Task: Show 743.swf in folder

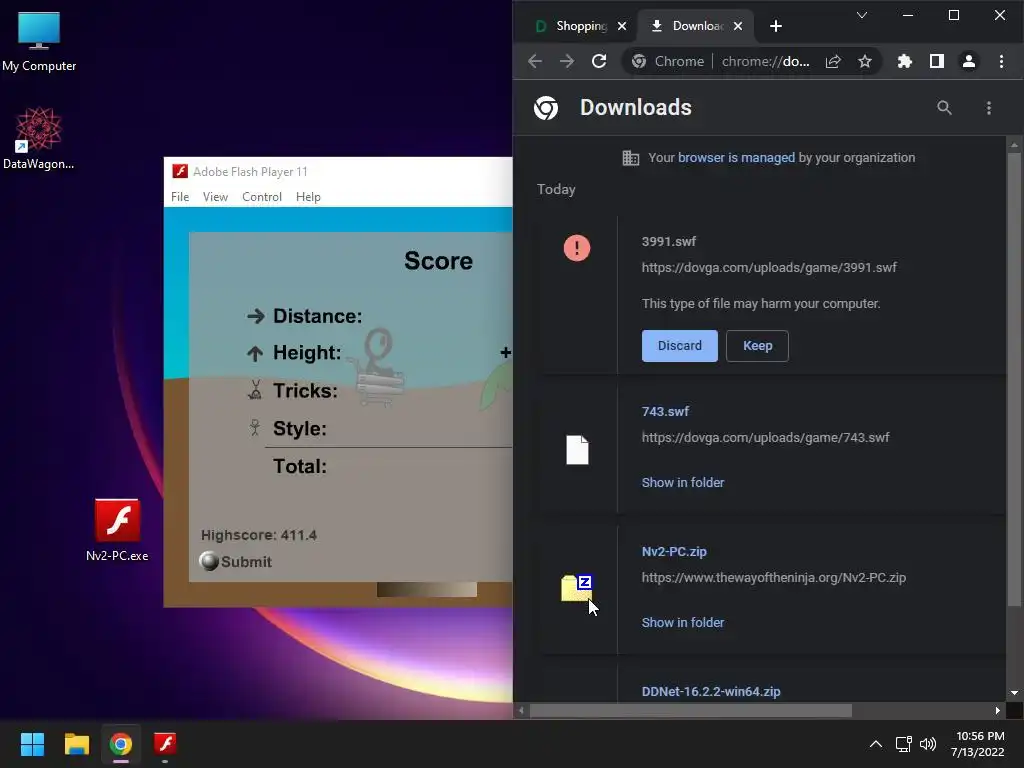Action: pos(682,483)
